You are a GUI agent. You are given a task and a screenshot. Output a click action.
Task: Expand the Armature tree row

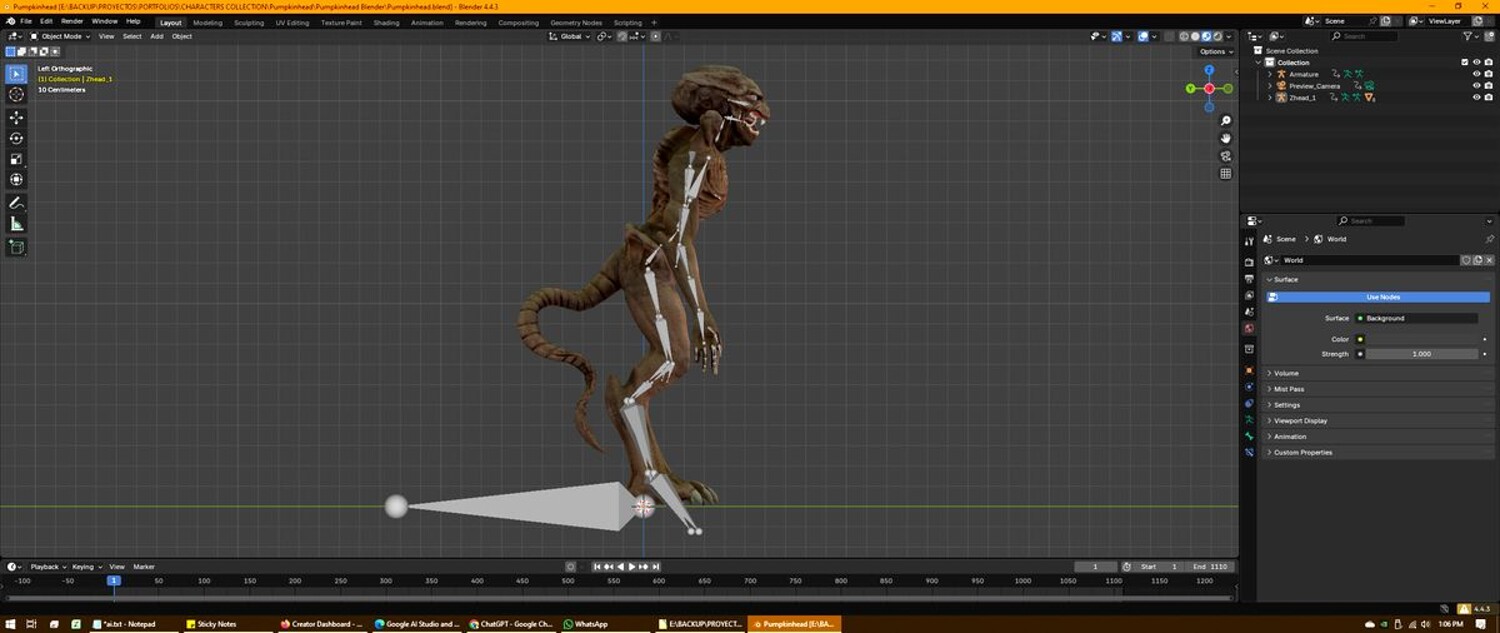(1271, 74)
